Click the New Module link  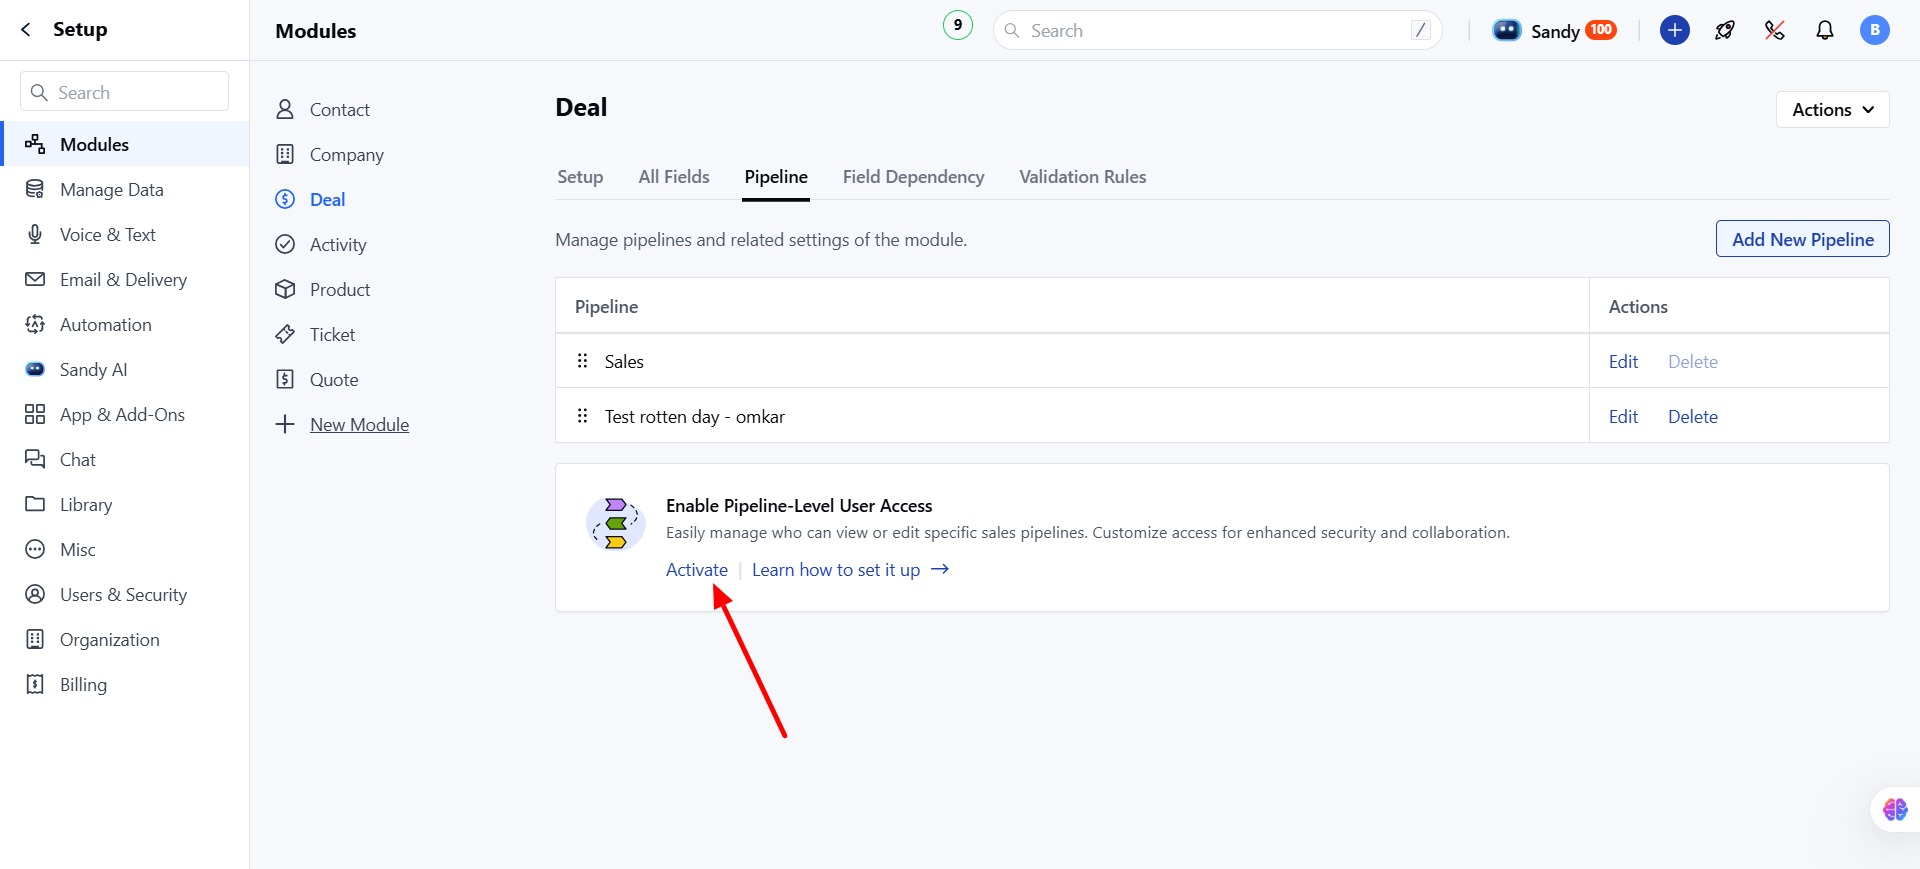pos(359,424)
